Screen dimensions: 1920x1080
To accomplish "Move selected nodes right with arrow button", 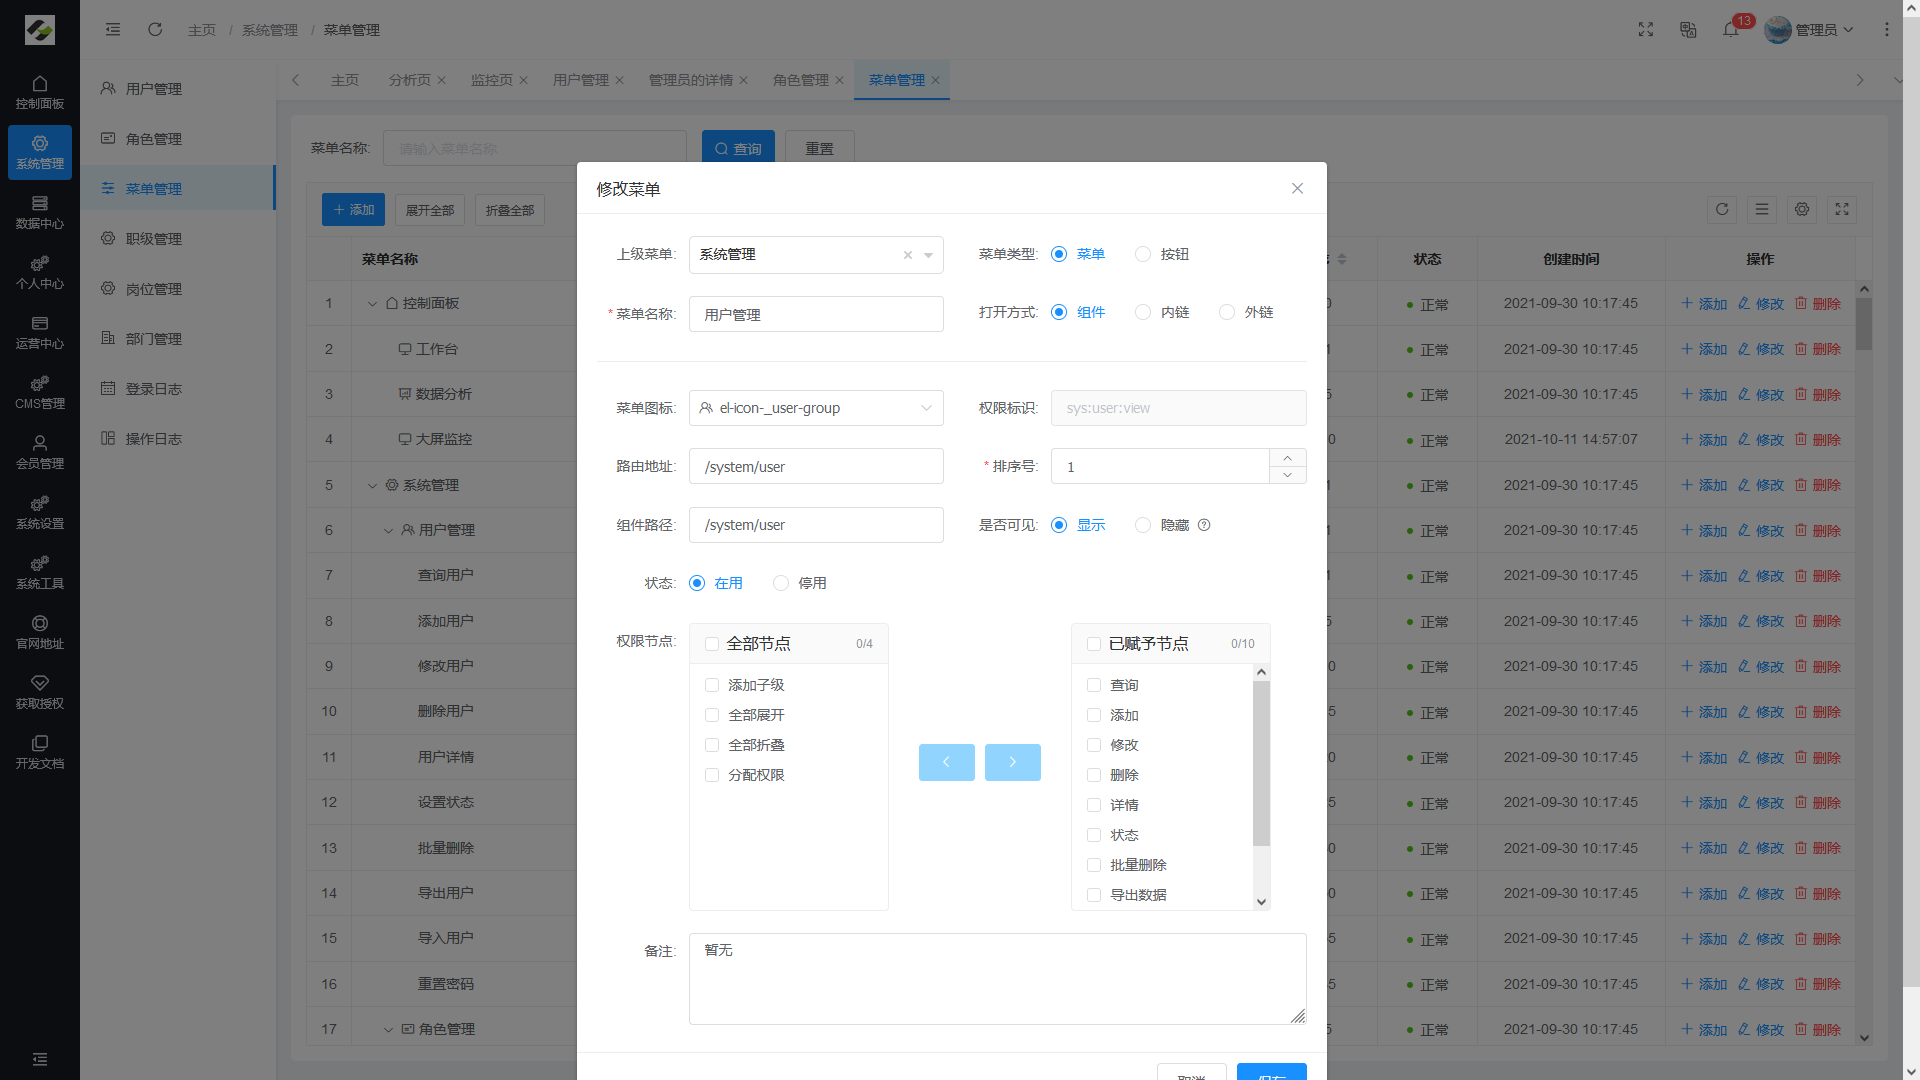I will coord(1012,762).
